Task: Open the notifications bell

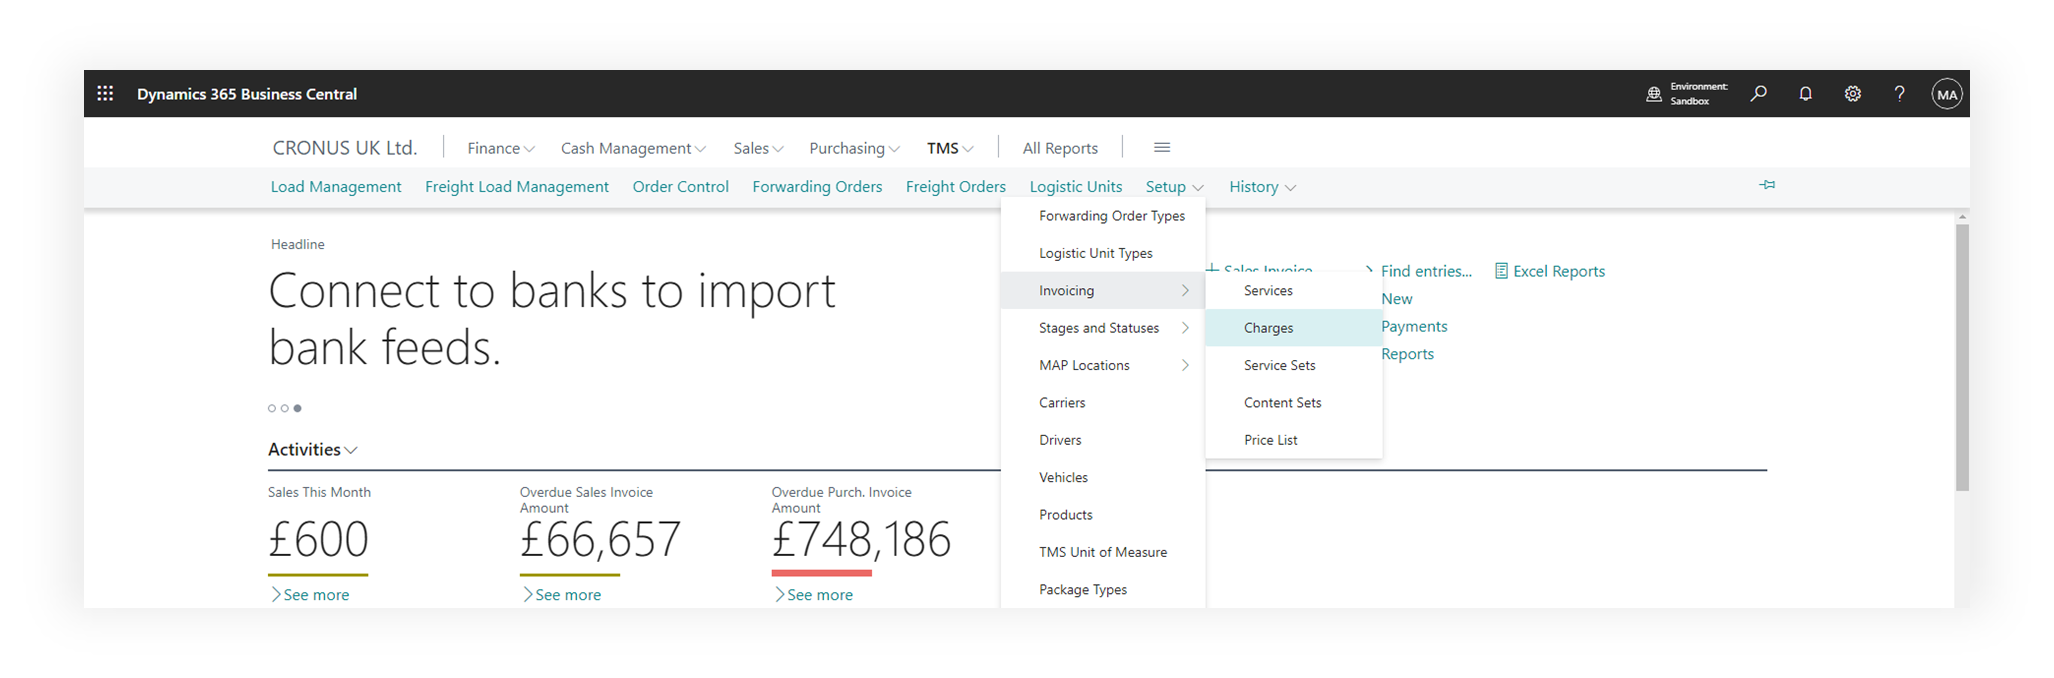Action: tap(1805, 94)
